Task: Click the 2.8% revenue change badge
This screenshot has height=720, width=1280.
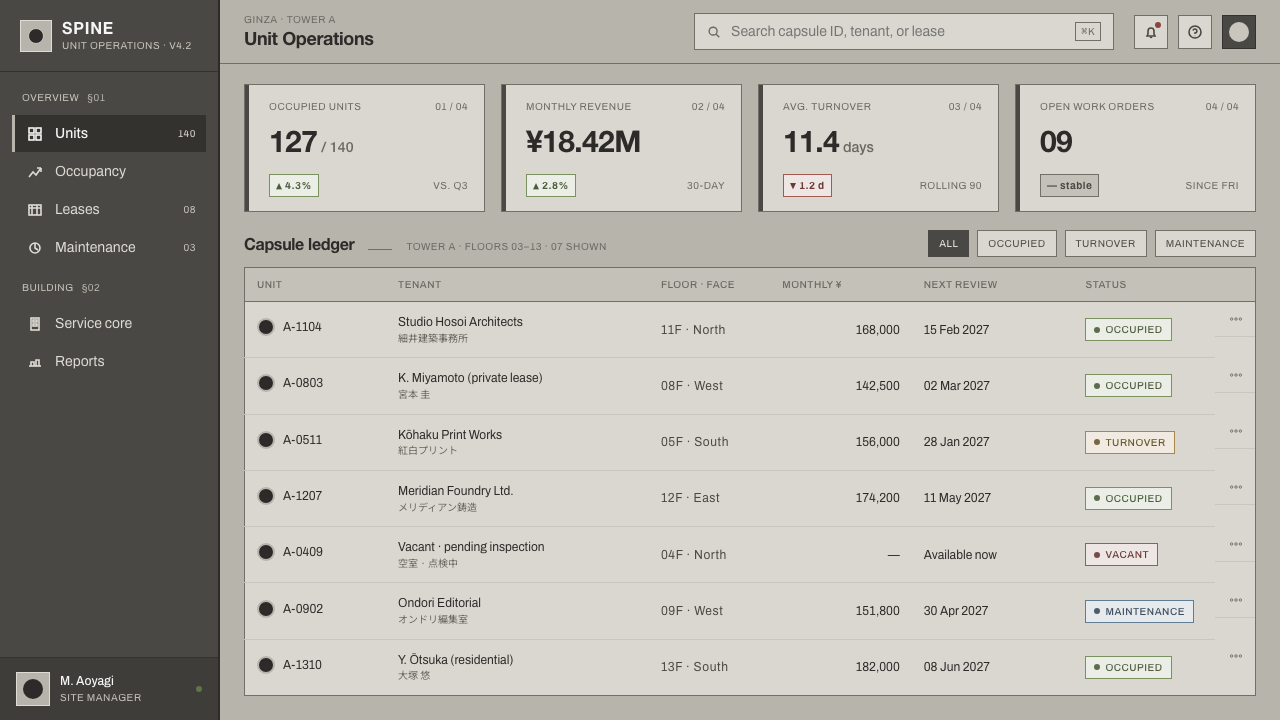Action: click(x=551, y=186)
